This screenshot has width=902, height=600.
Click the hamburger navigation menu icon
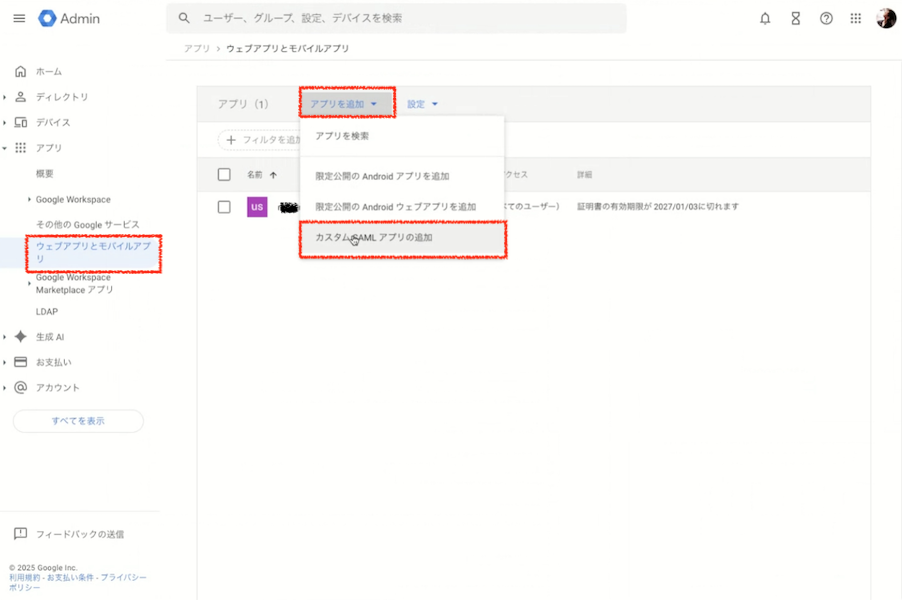point(18,17)
